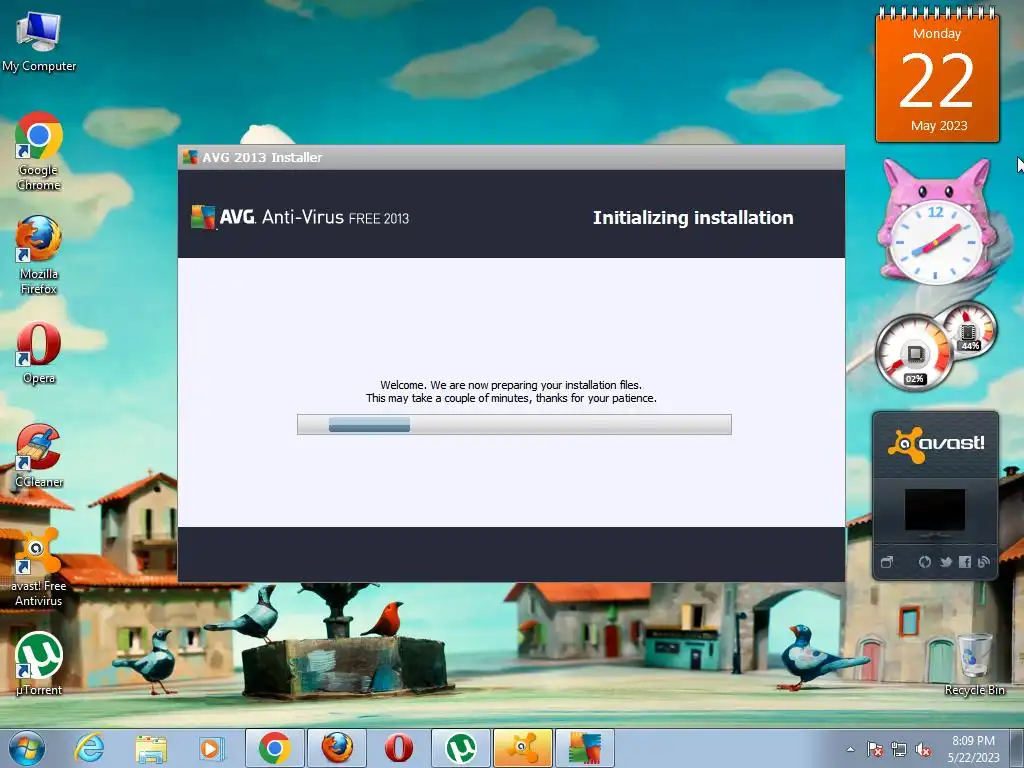Click the avast! gadget RSS feed icon

984,562
